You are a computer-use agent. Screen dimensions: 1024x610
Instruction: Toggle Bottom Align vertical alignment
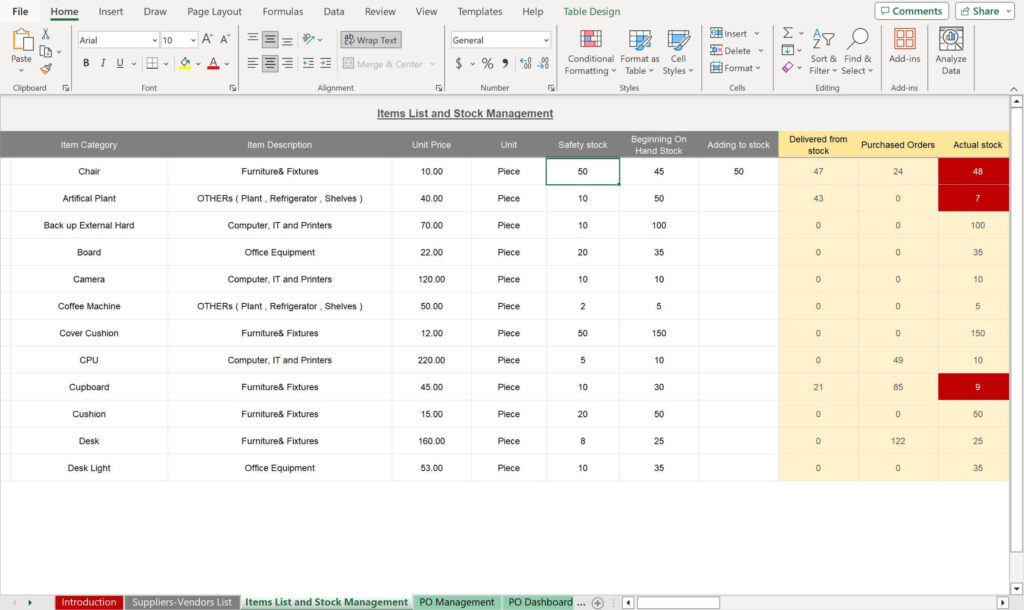point(287,40)
